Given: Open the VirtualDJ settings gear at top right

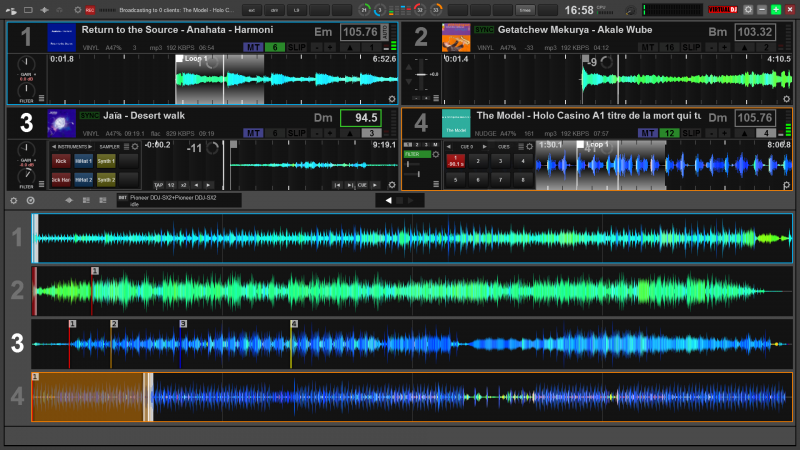Looking at the screenshot, I should coord(748,10).
